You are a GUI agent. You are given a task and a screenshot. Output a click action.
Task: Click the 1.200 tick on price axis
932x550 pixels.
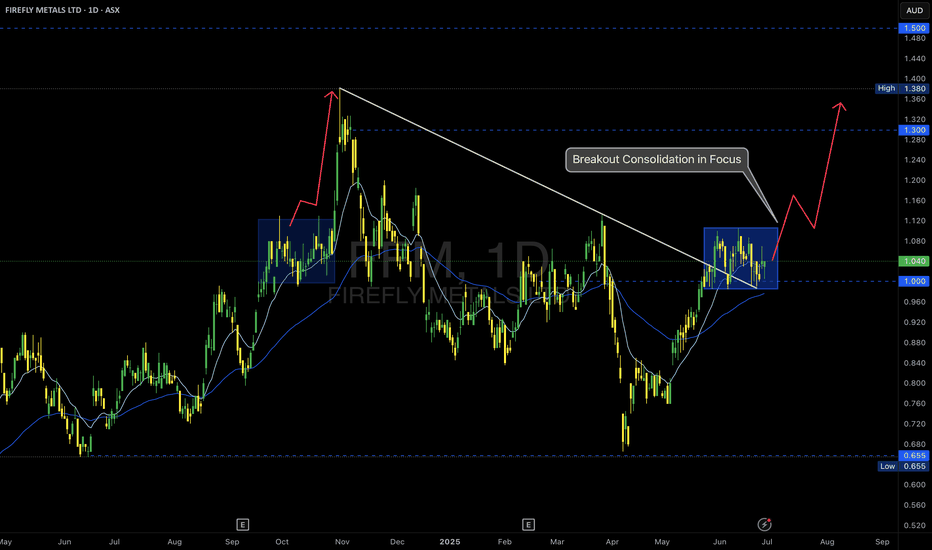(x=914, y=180)
